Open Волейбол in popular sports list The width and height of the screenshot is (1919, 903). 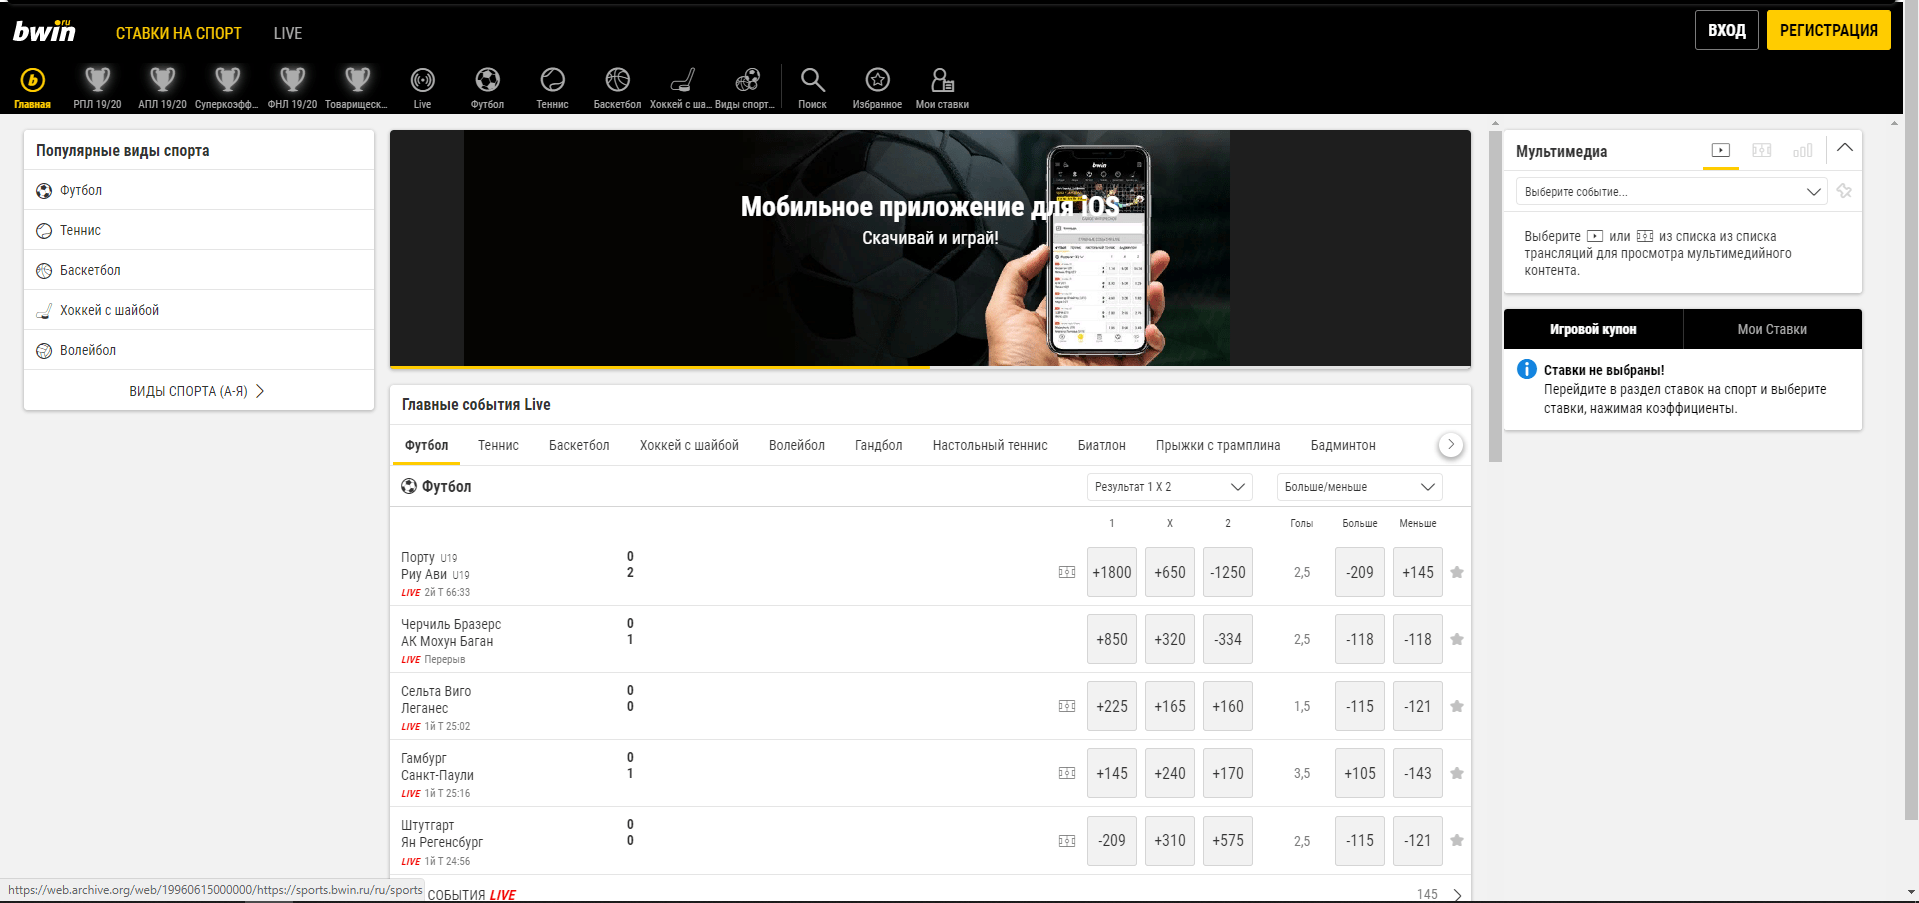point(199,350)
